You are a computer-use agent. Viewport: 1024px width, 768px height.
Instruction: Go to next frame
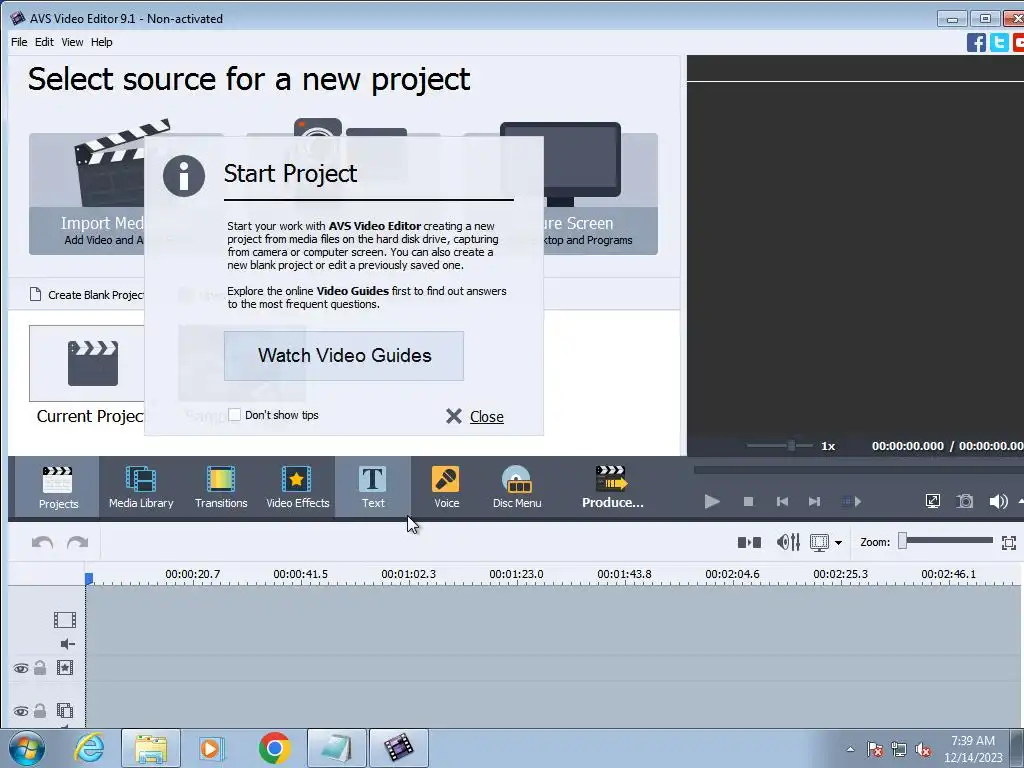(x=814, y=502)
